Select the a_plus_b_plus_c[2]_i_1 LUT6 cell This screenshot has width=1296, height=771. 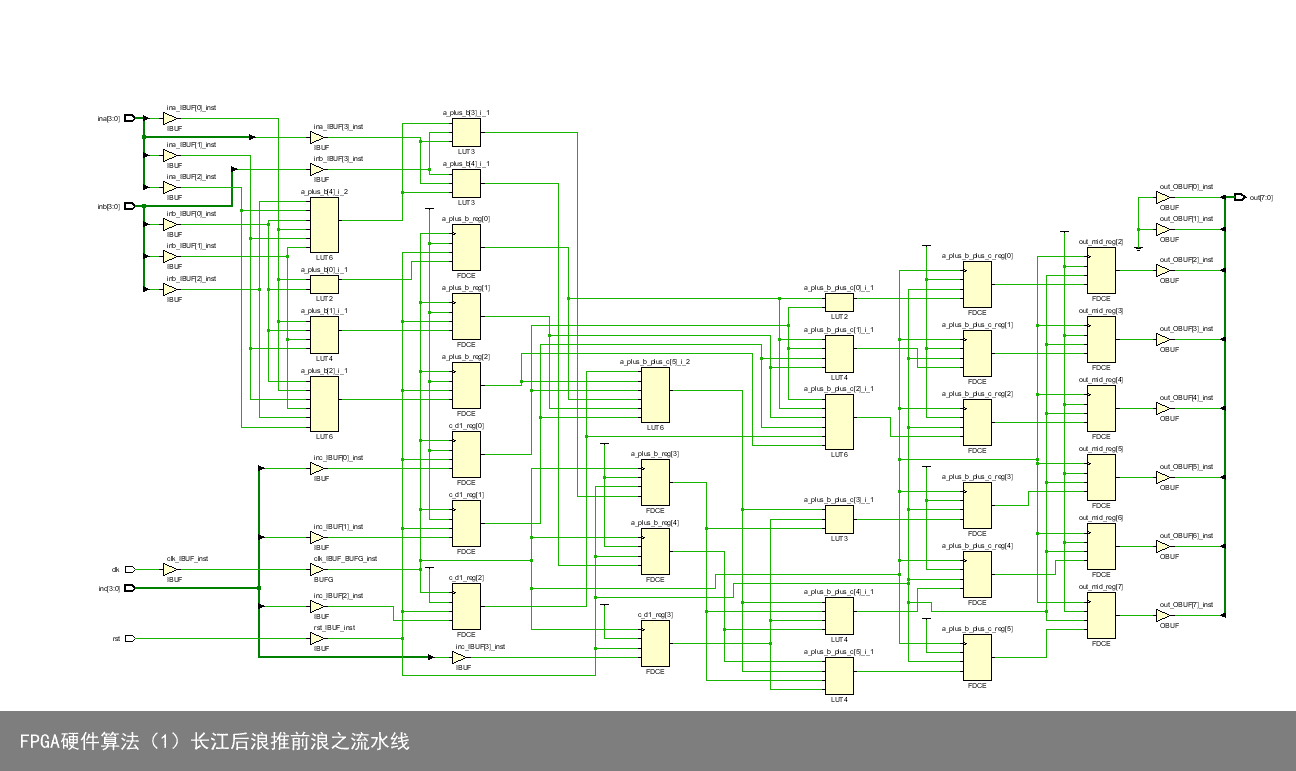[x=839, y=422]
